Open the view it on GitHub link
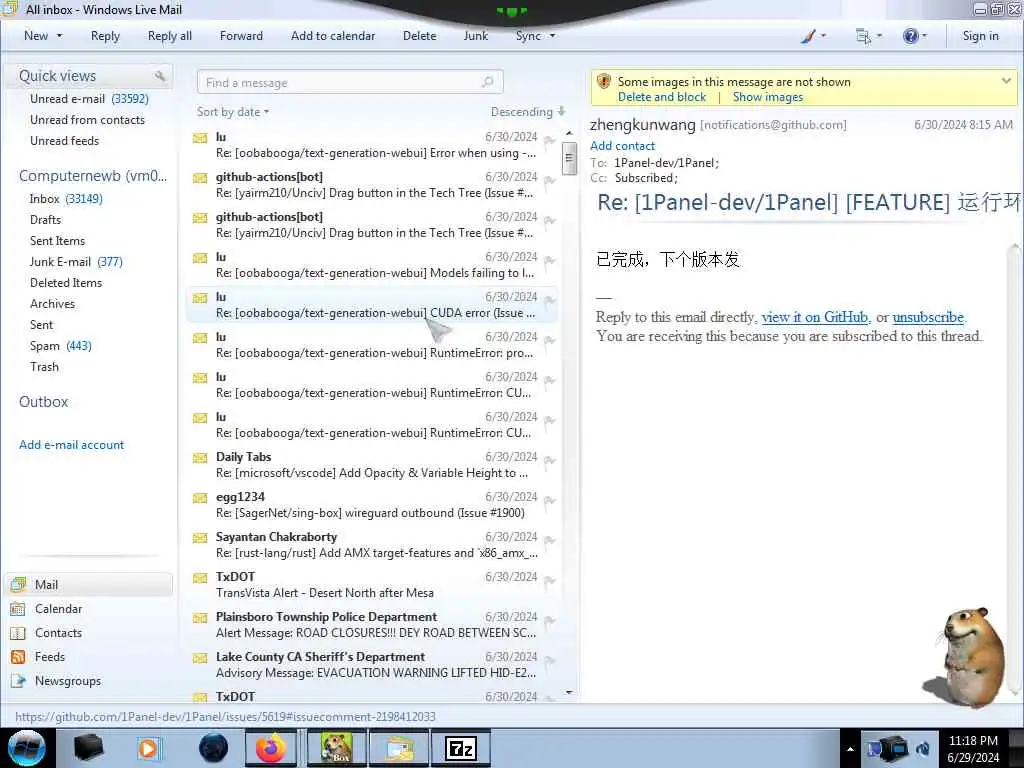Viewport: 1024px width, 768px height. click(815, 317)
